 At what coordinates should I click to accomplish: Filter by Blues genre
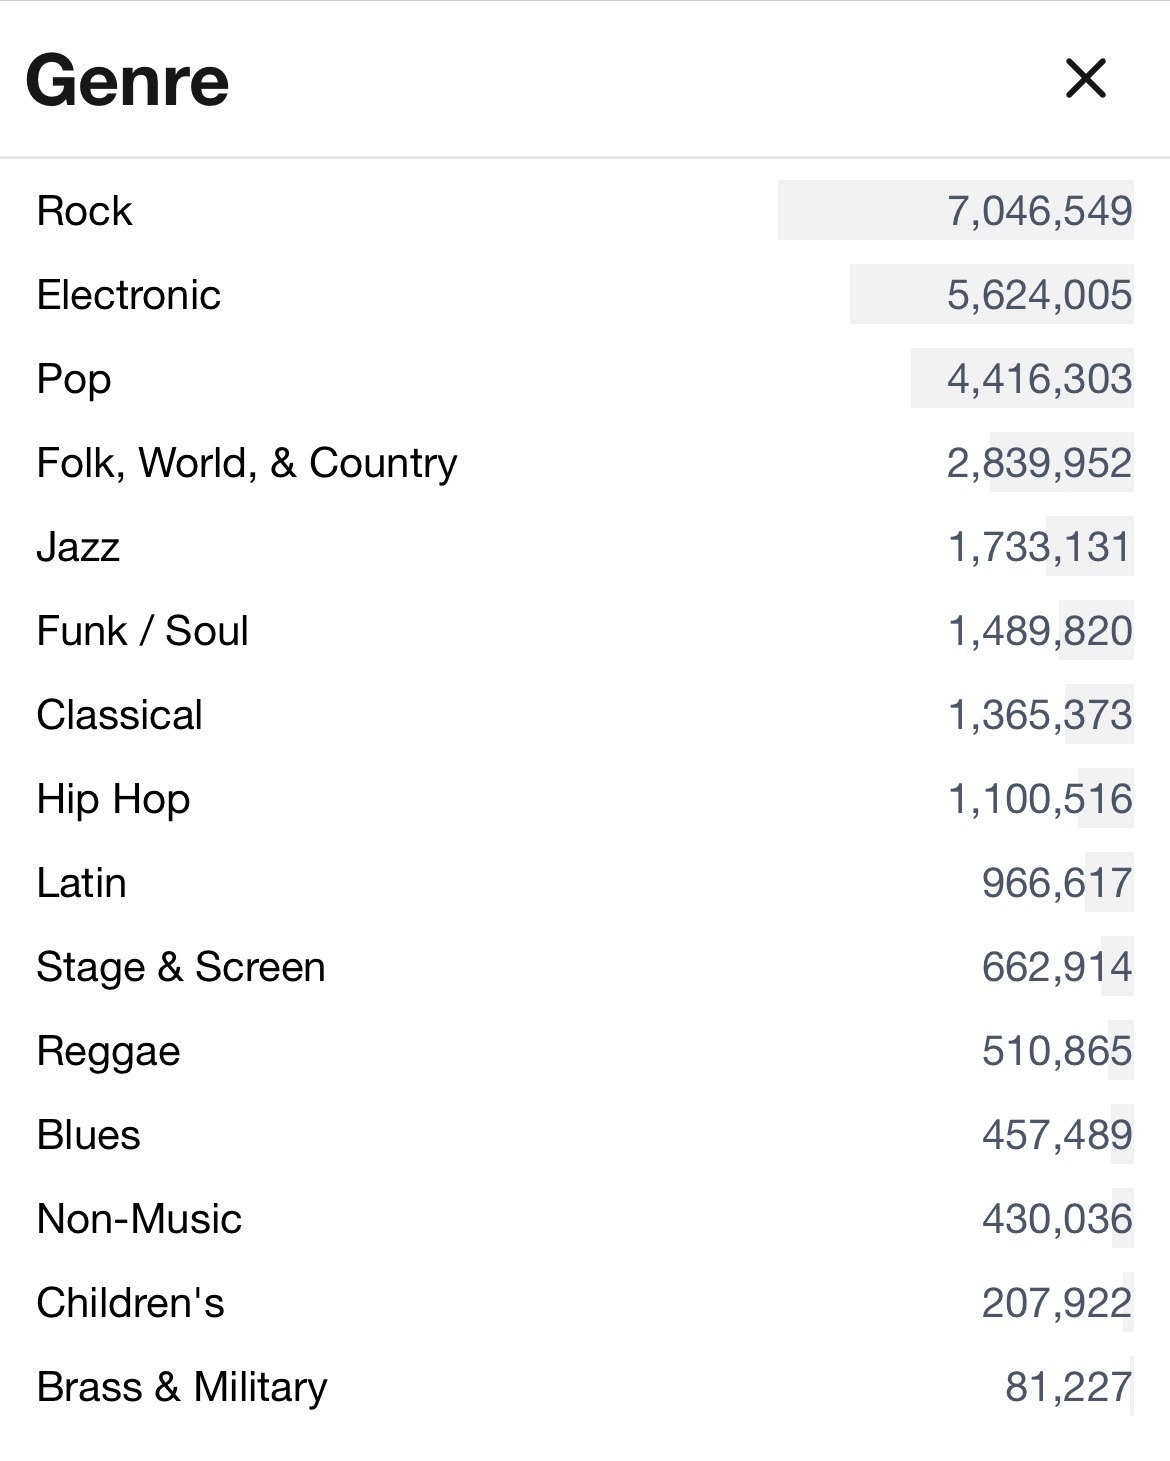click(x=585, y=1134)
